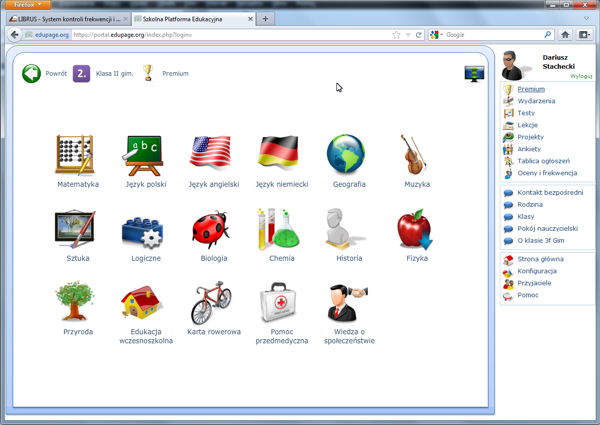Open Język niemiecki German flag icon

pos(279,151)
